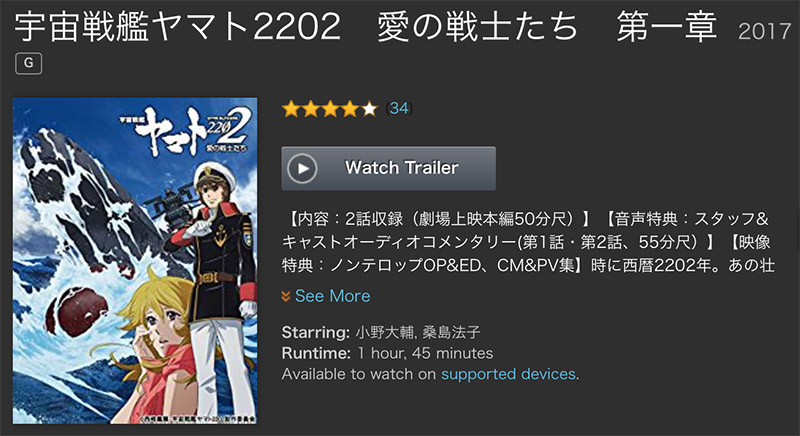Click the third gold rating star

(330, 109)
